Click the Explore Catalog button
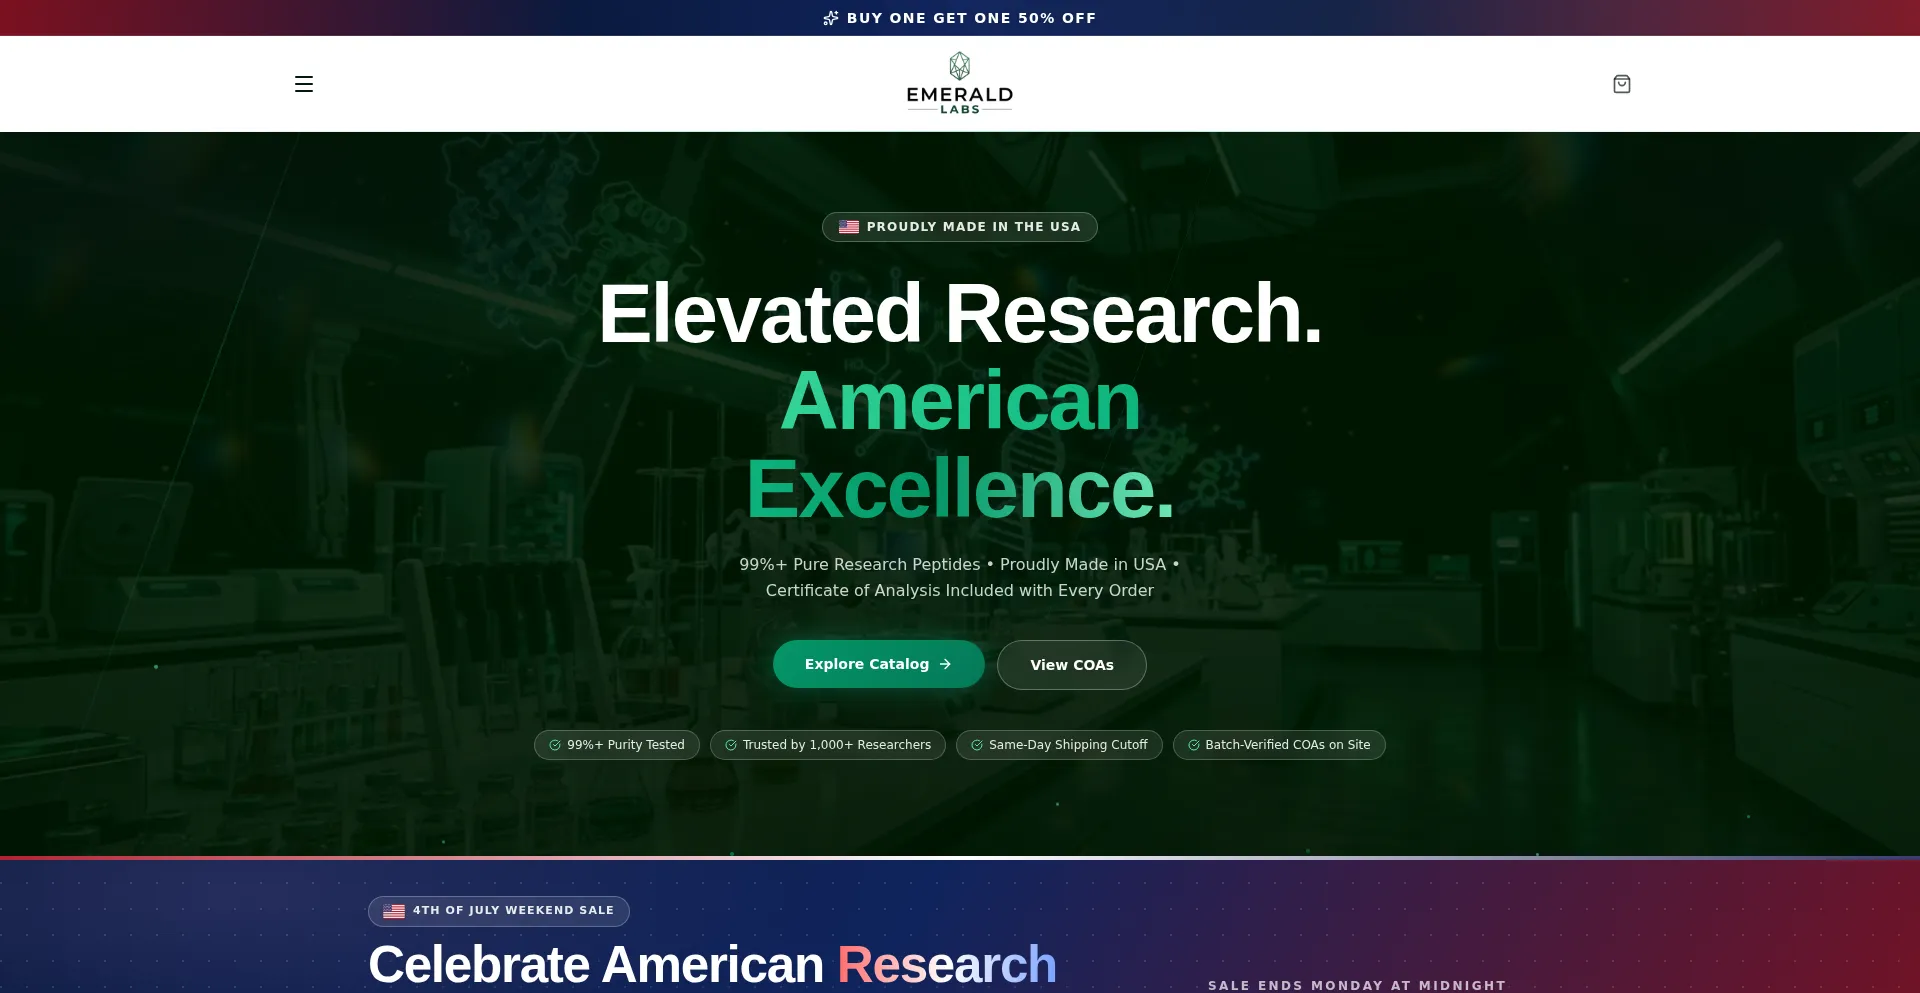 point(879,664)
